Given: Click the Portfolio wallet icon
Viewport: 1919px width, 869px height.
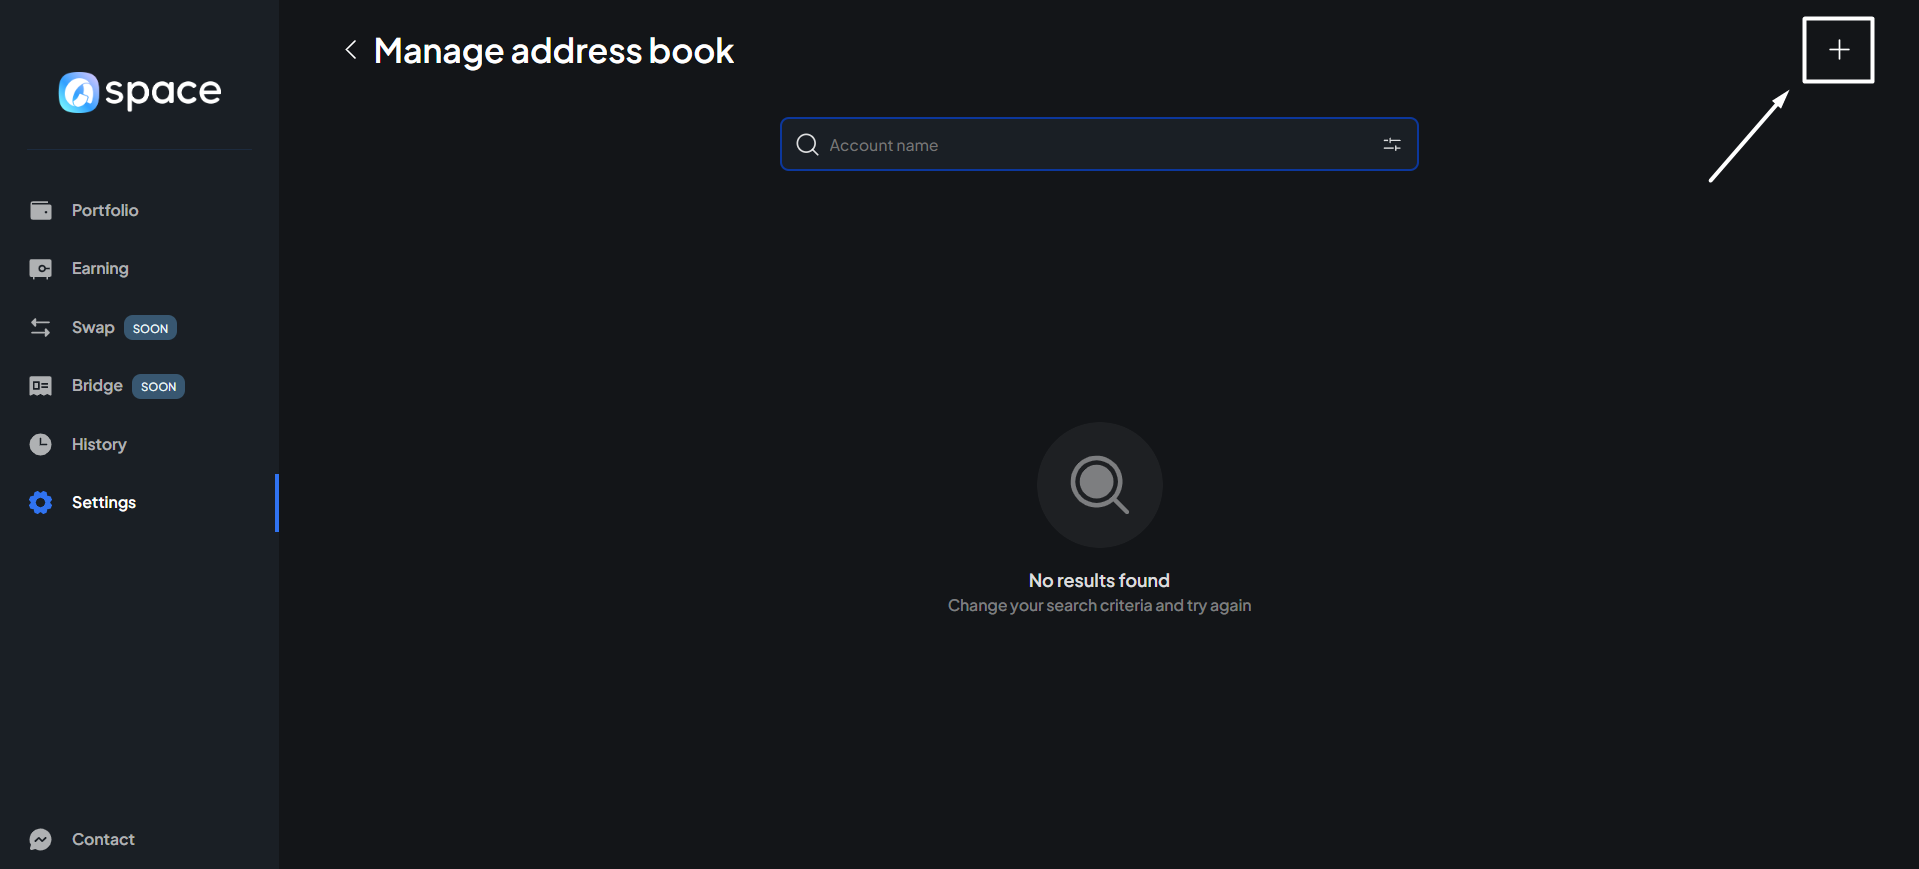Looking at the screenshot, I should (x=41, y=210).
